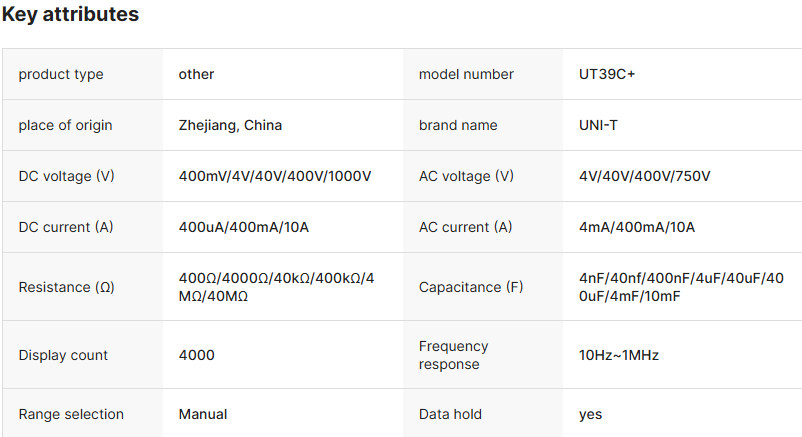This screenshot has height=437, width=802.
Task: Select the AC current value 4mA/400mA/10A
Action: tap(637, 227)
